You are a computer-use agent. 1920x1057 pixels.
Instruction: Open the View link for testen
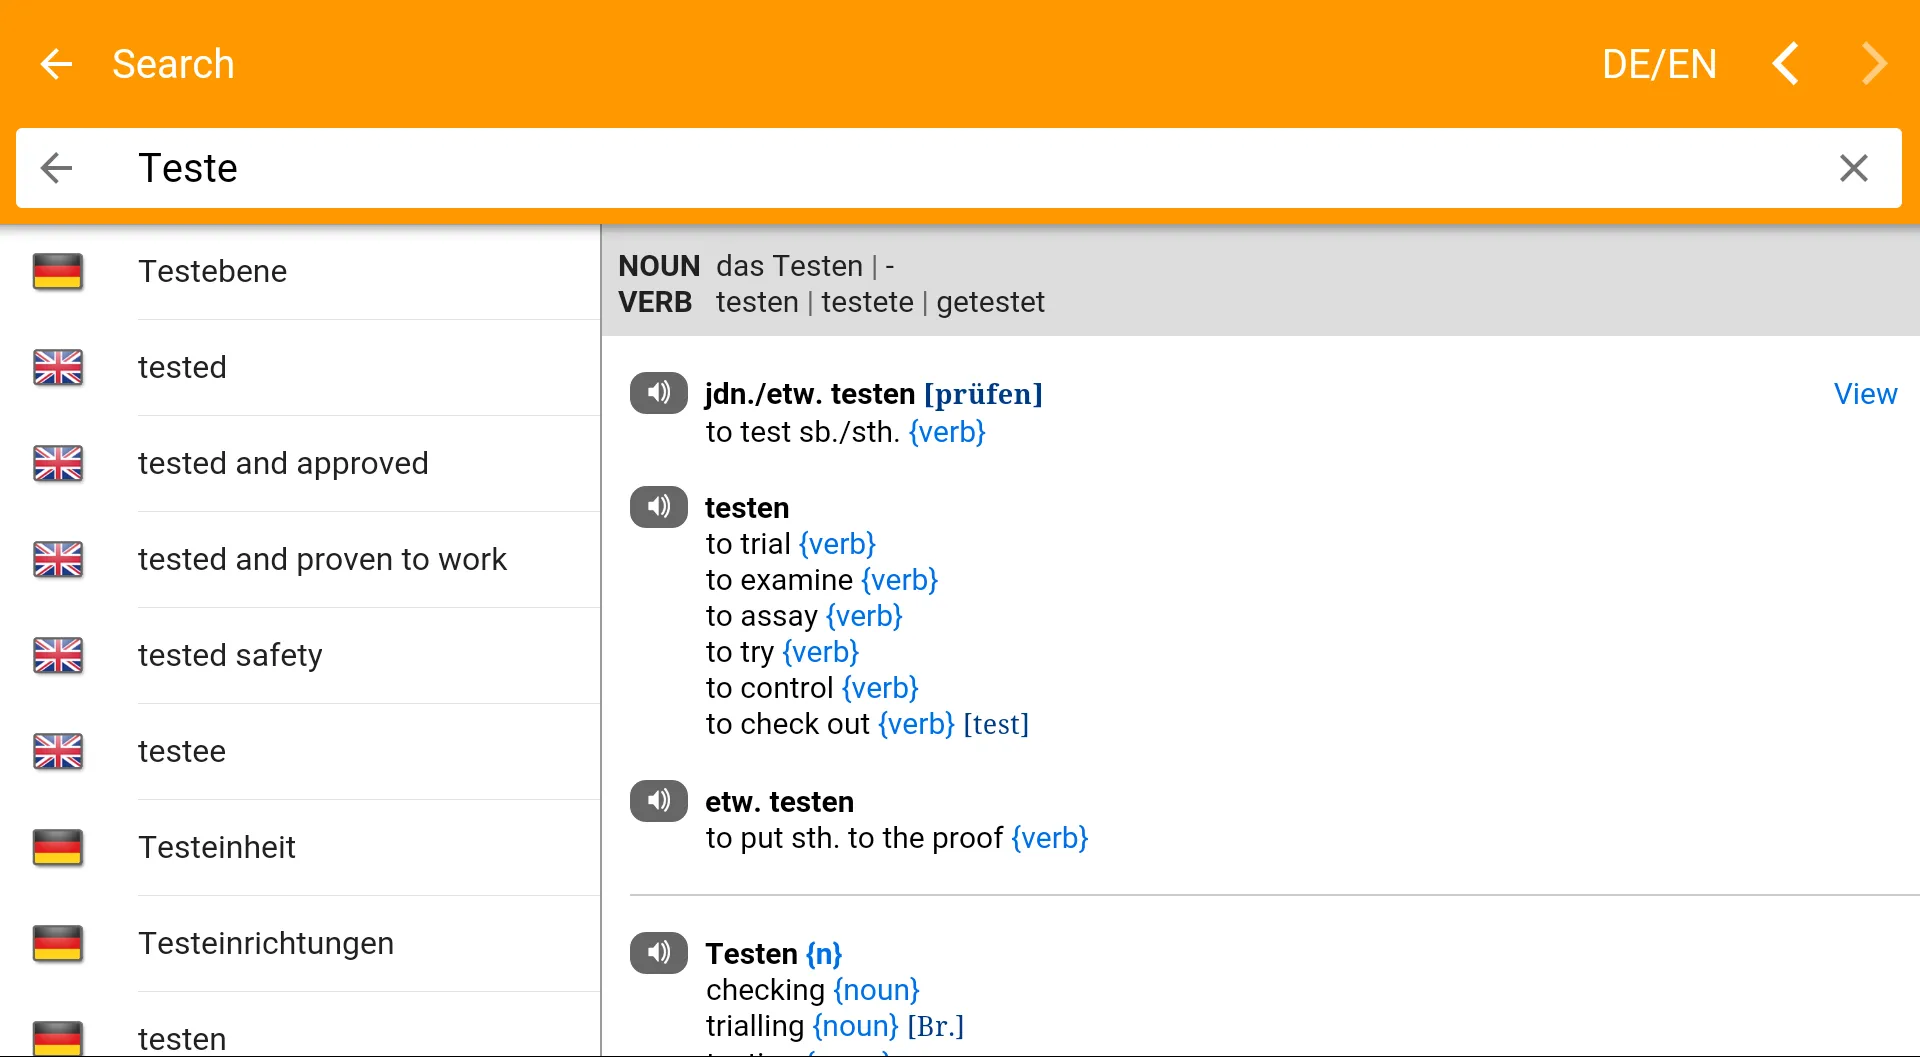(x=1865, y=394)
